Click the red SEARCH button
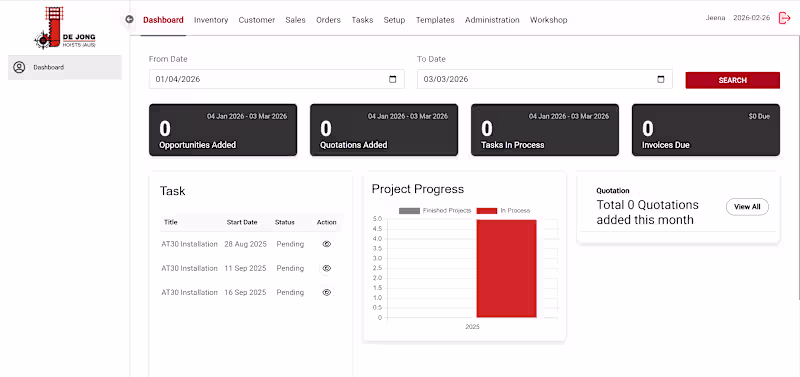 [733, 80]
